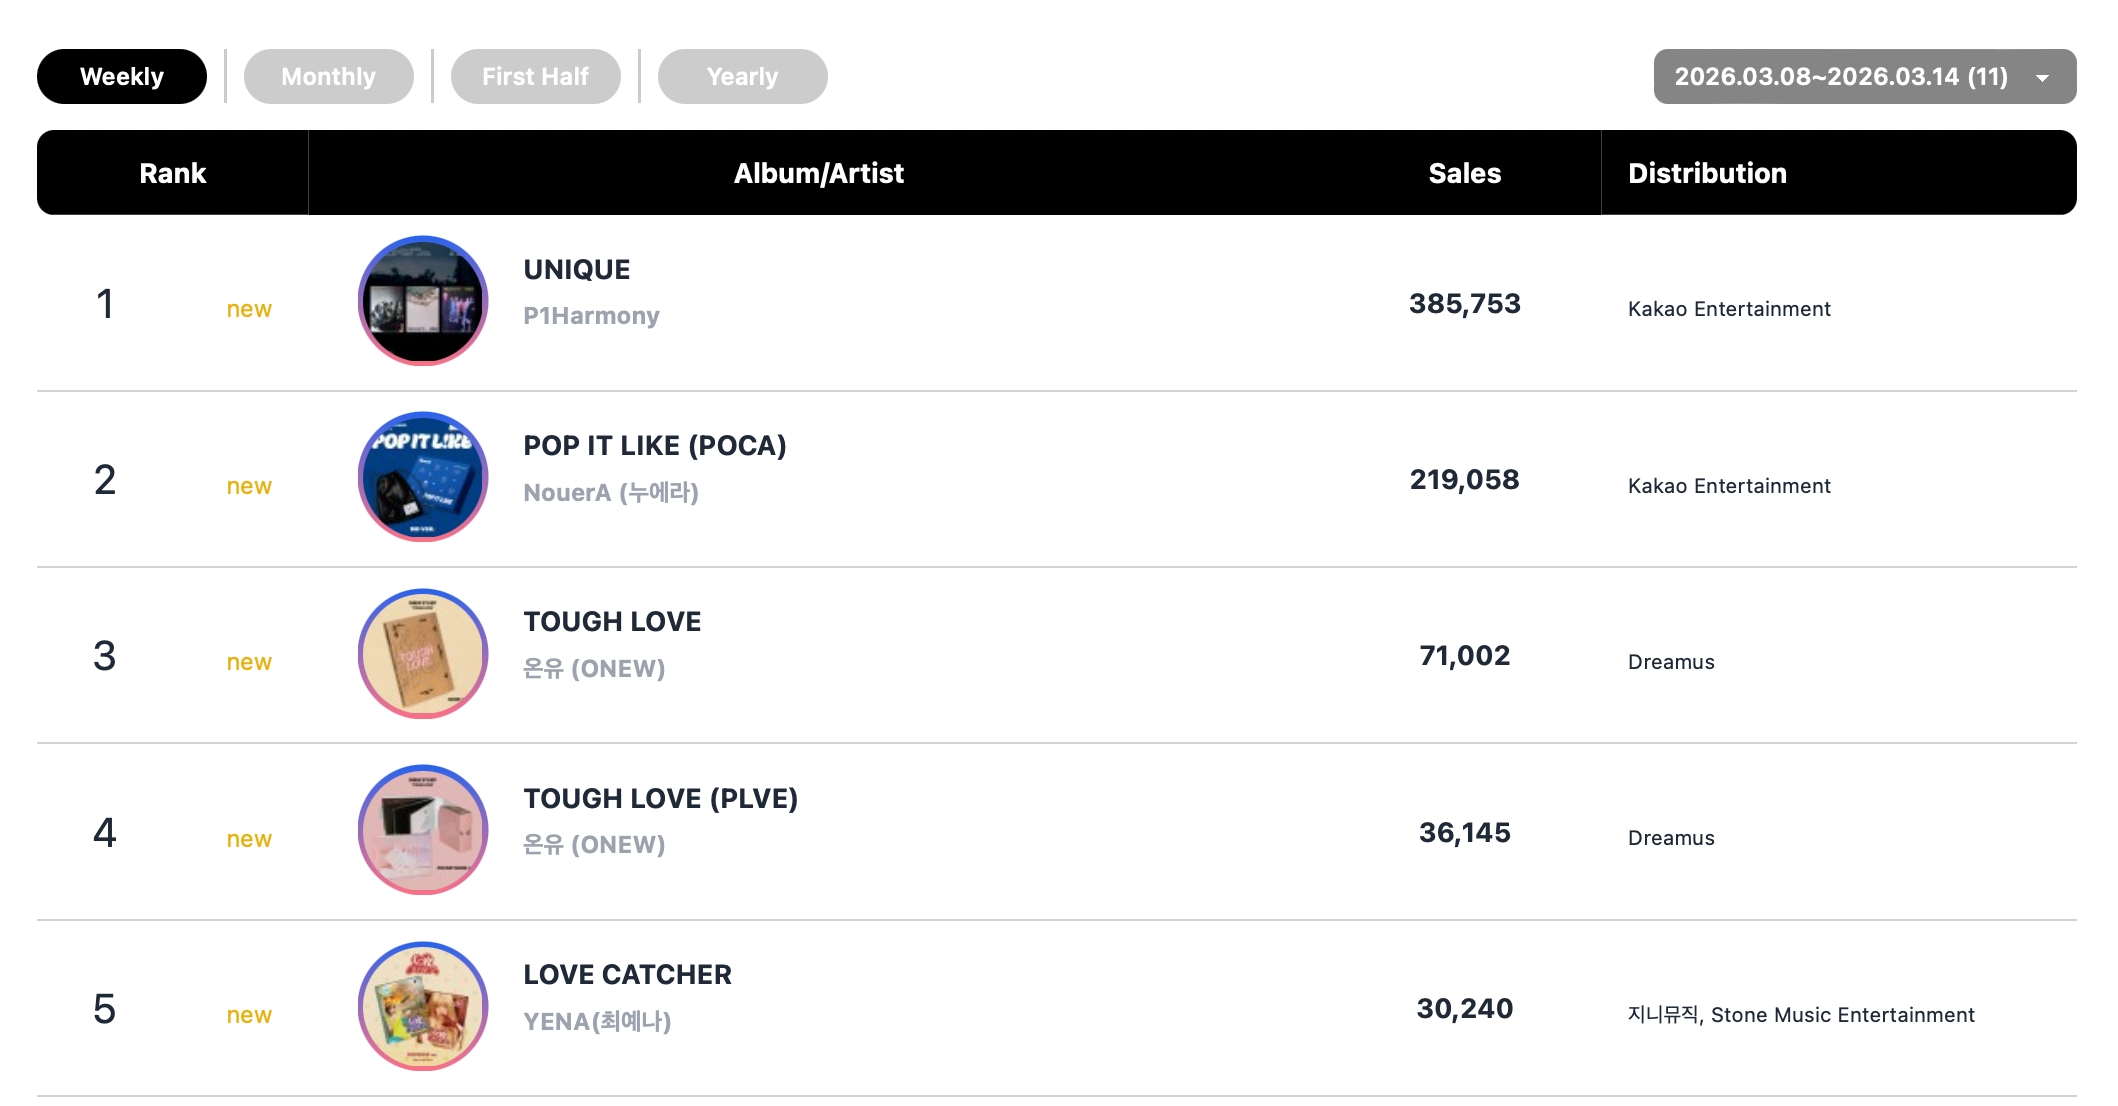2118x1106 pixels.
Task: Click the Distribution column header
Action: pyautogui.click(x=1707, y=173)
